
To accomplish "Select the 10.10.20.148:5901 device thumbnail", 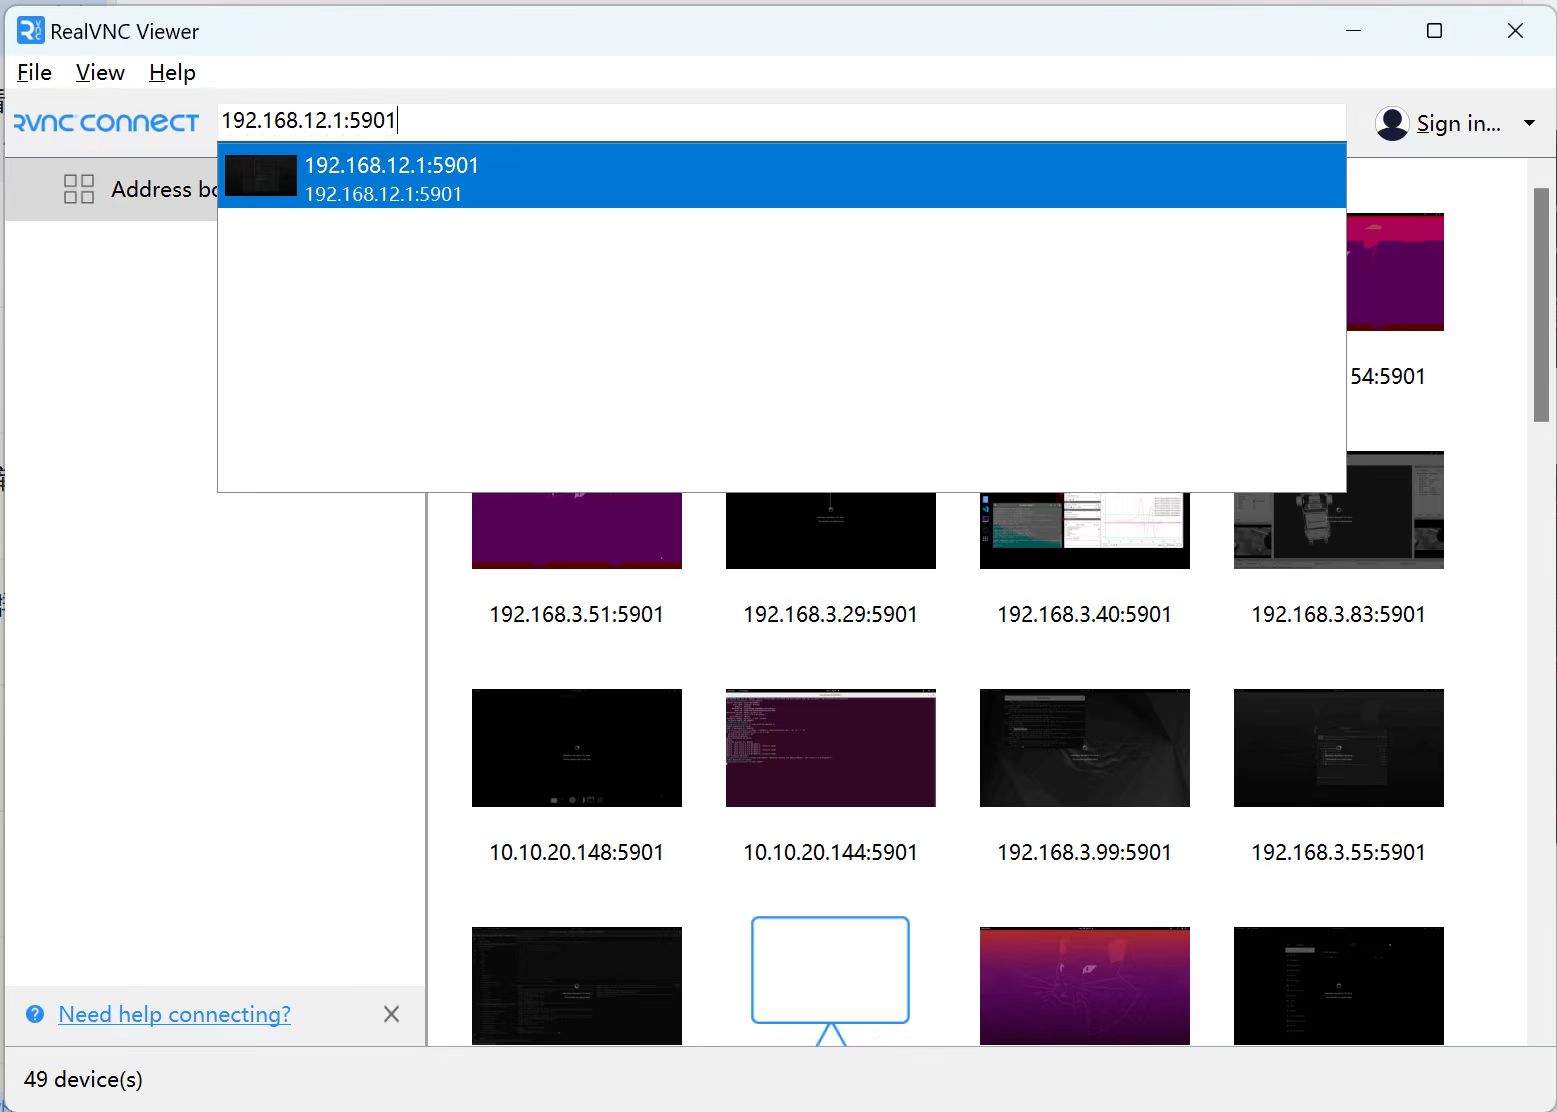I will (x=576, y=748).
